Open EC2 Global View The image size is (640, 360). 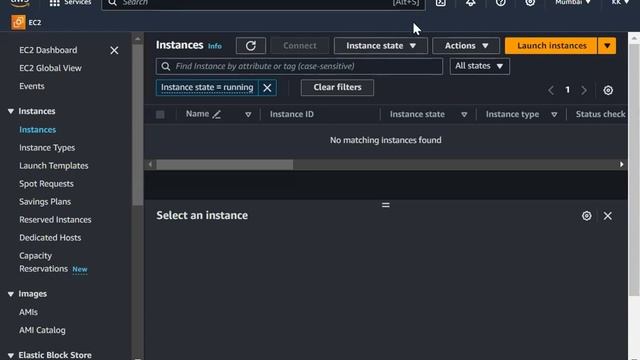click(x=50, y=68)
